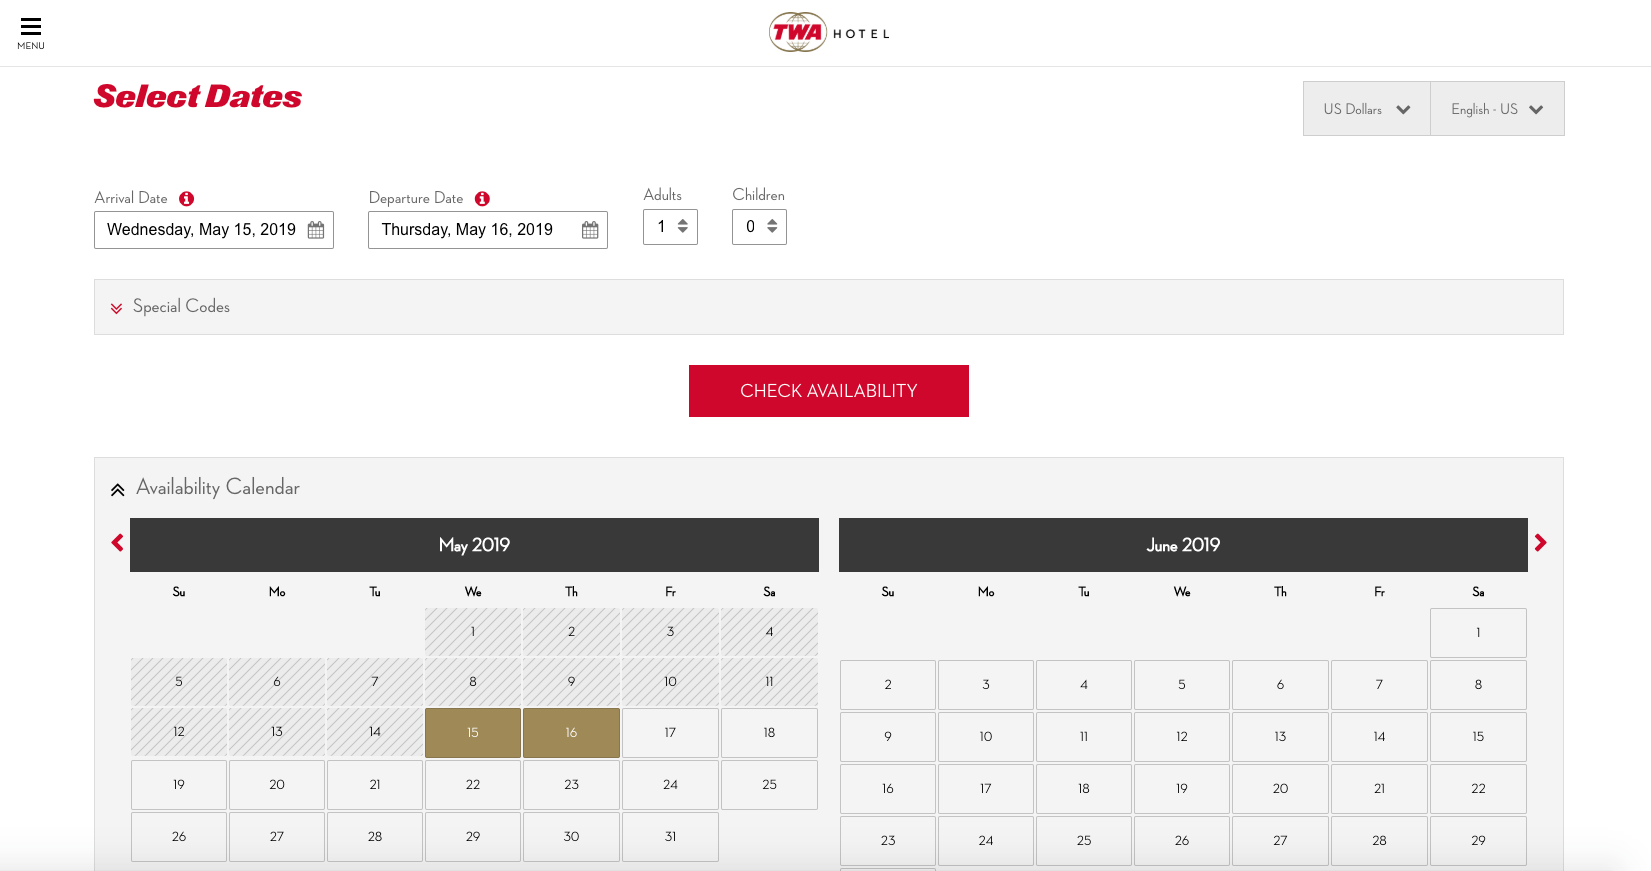Image resolution: width=1651 pixels, height=871 pixels.
Task: Open the English - US language dropdown
Action: point(1497,109)
